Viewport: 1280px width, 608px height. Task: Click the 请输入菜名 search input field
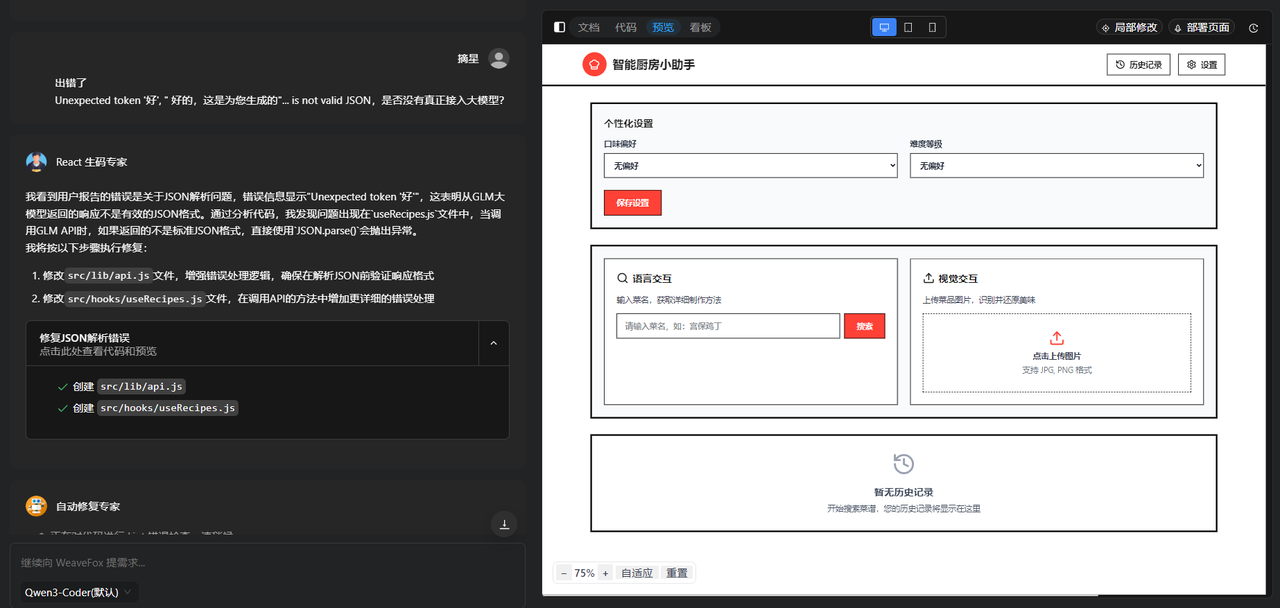[727, 326]
